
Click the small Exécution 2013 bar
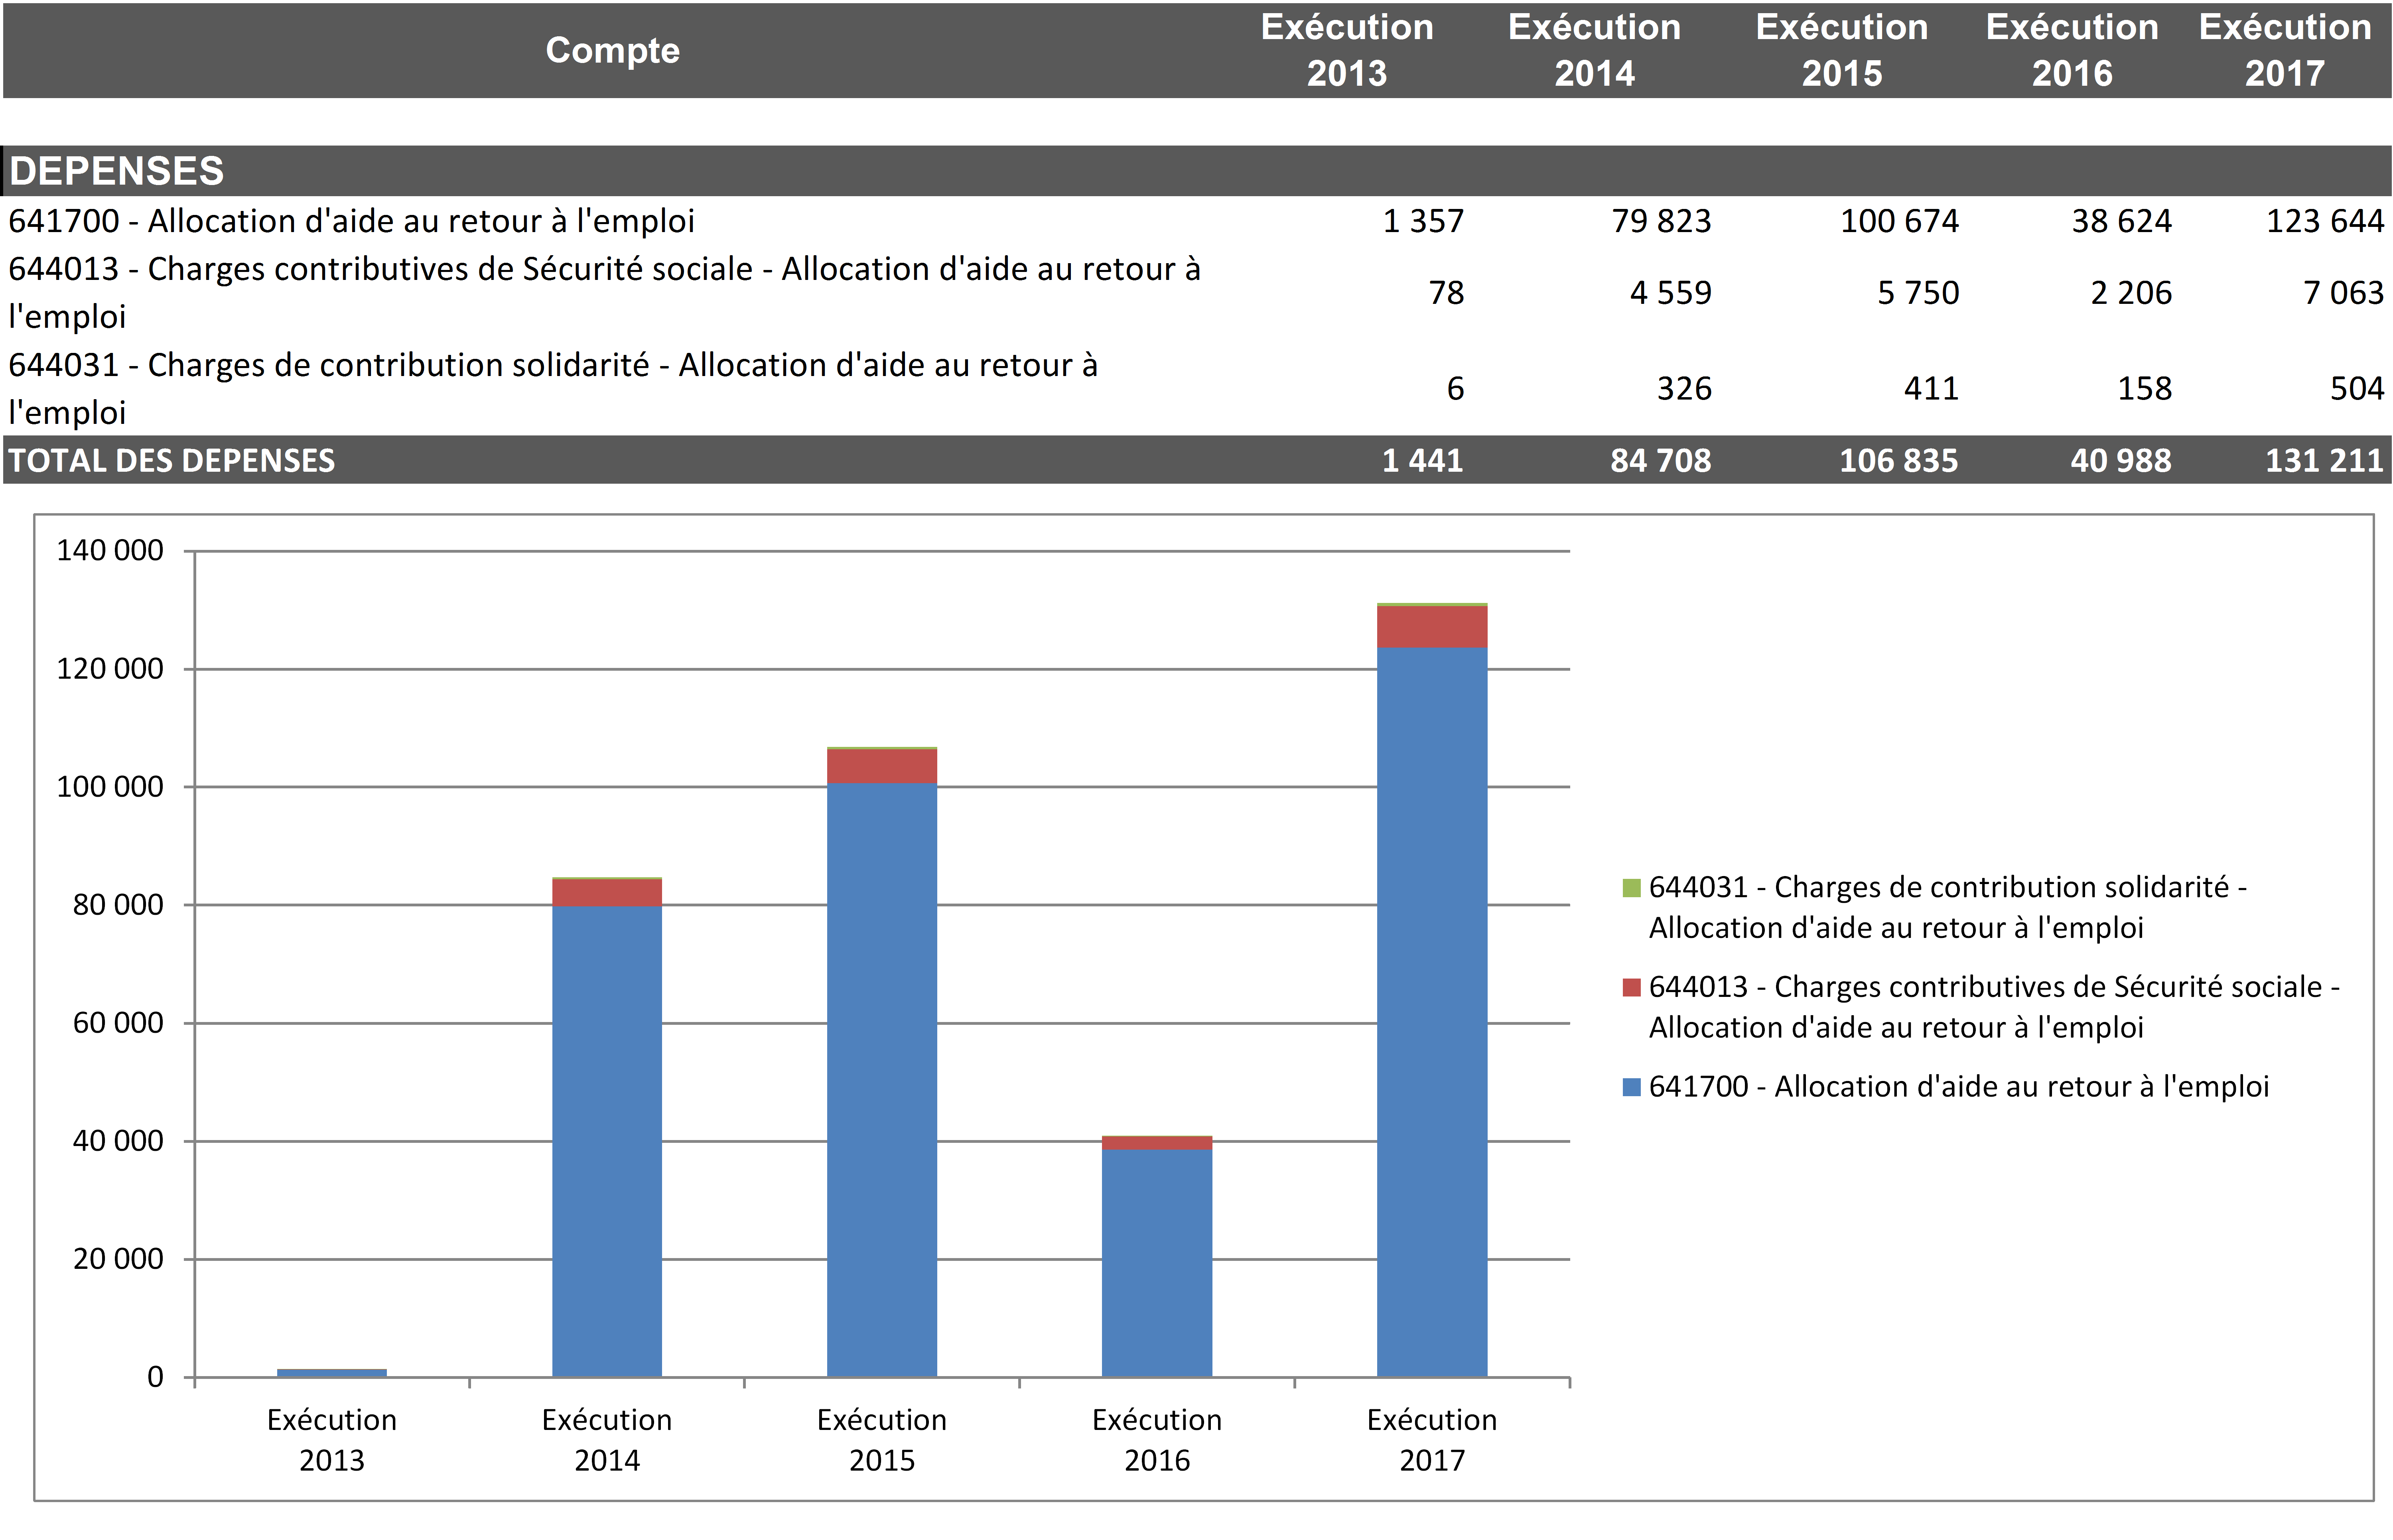331,1372
